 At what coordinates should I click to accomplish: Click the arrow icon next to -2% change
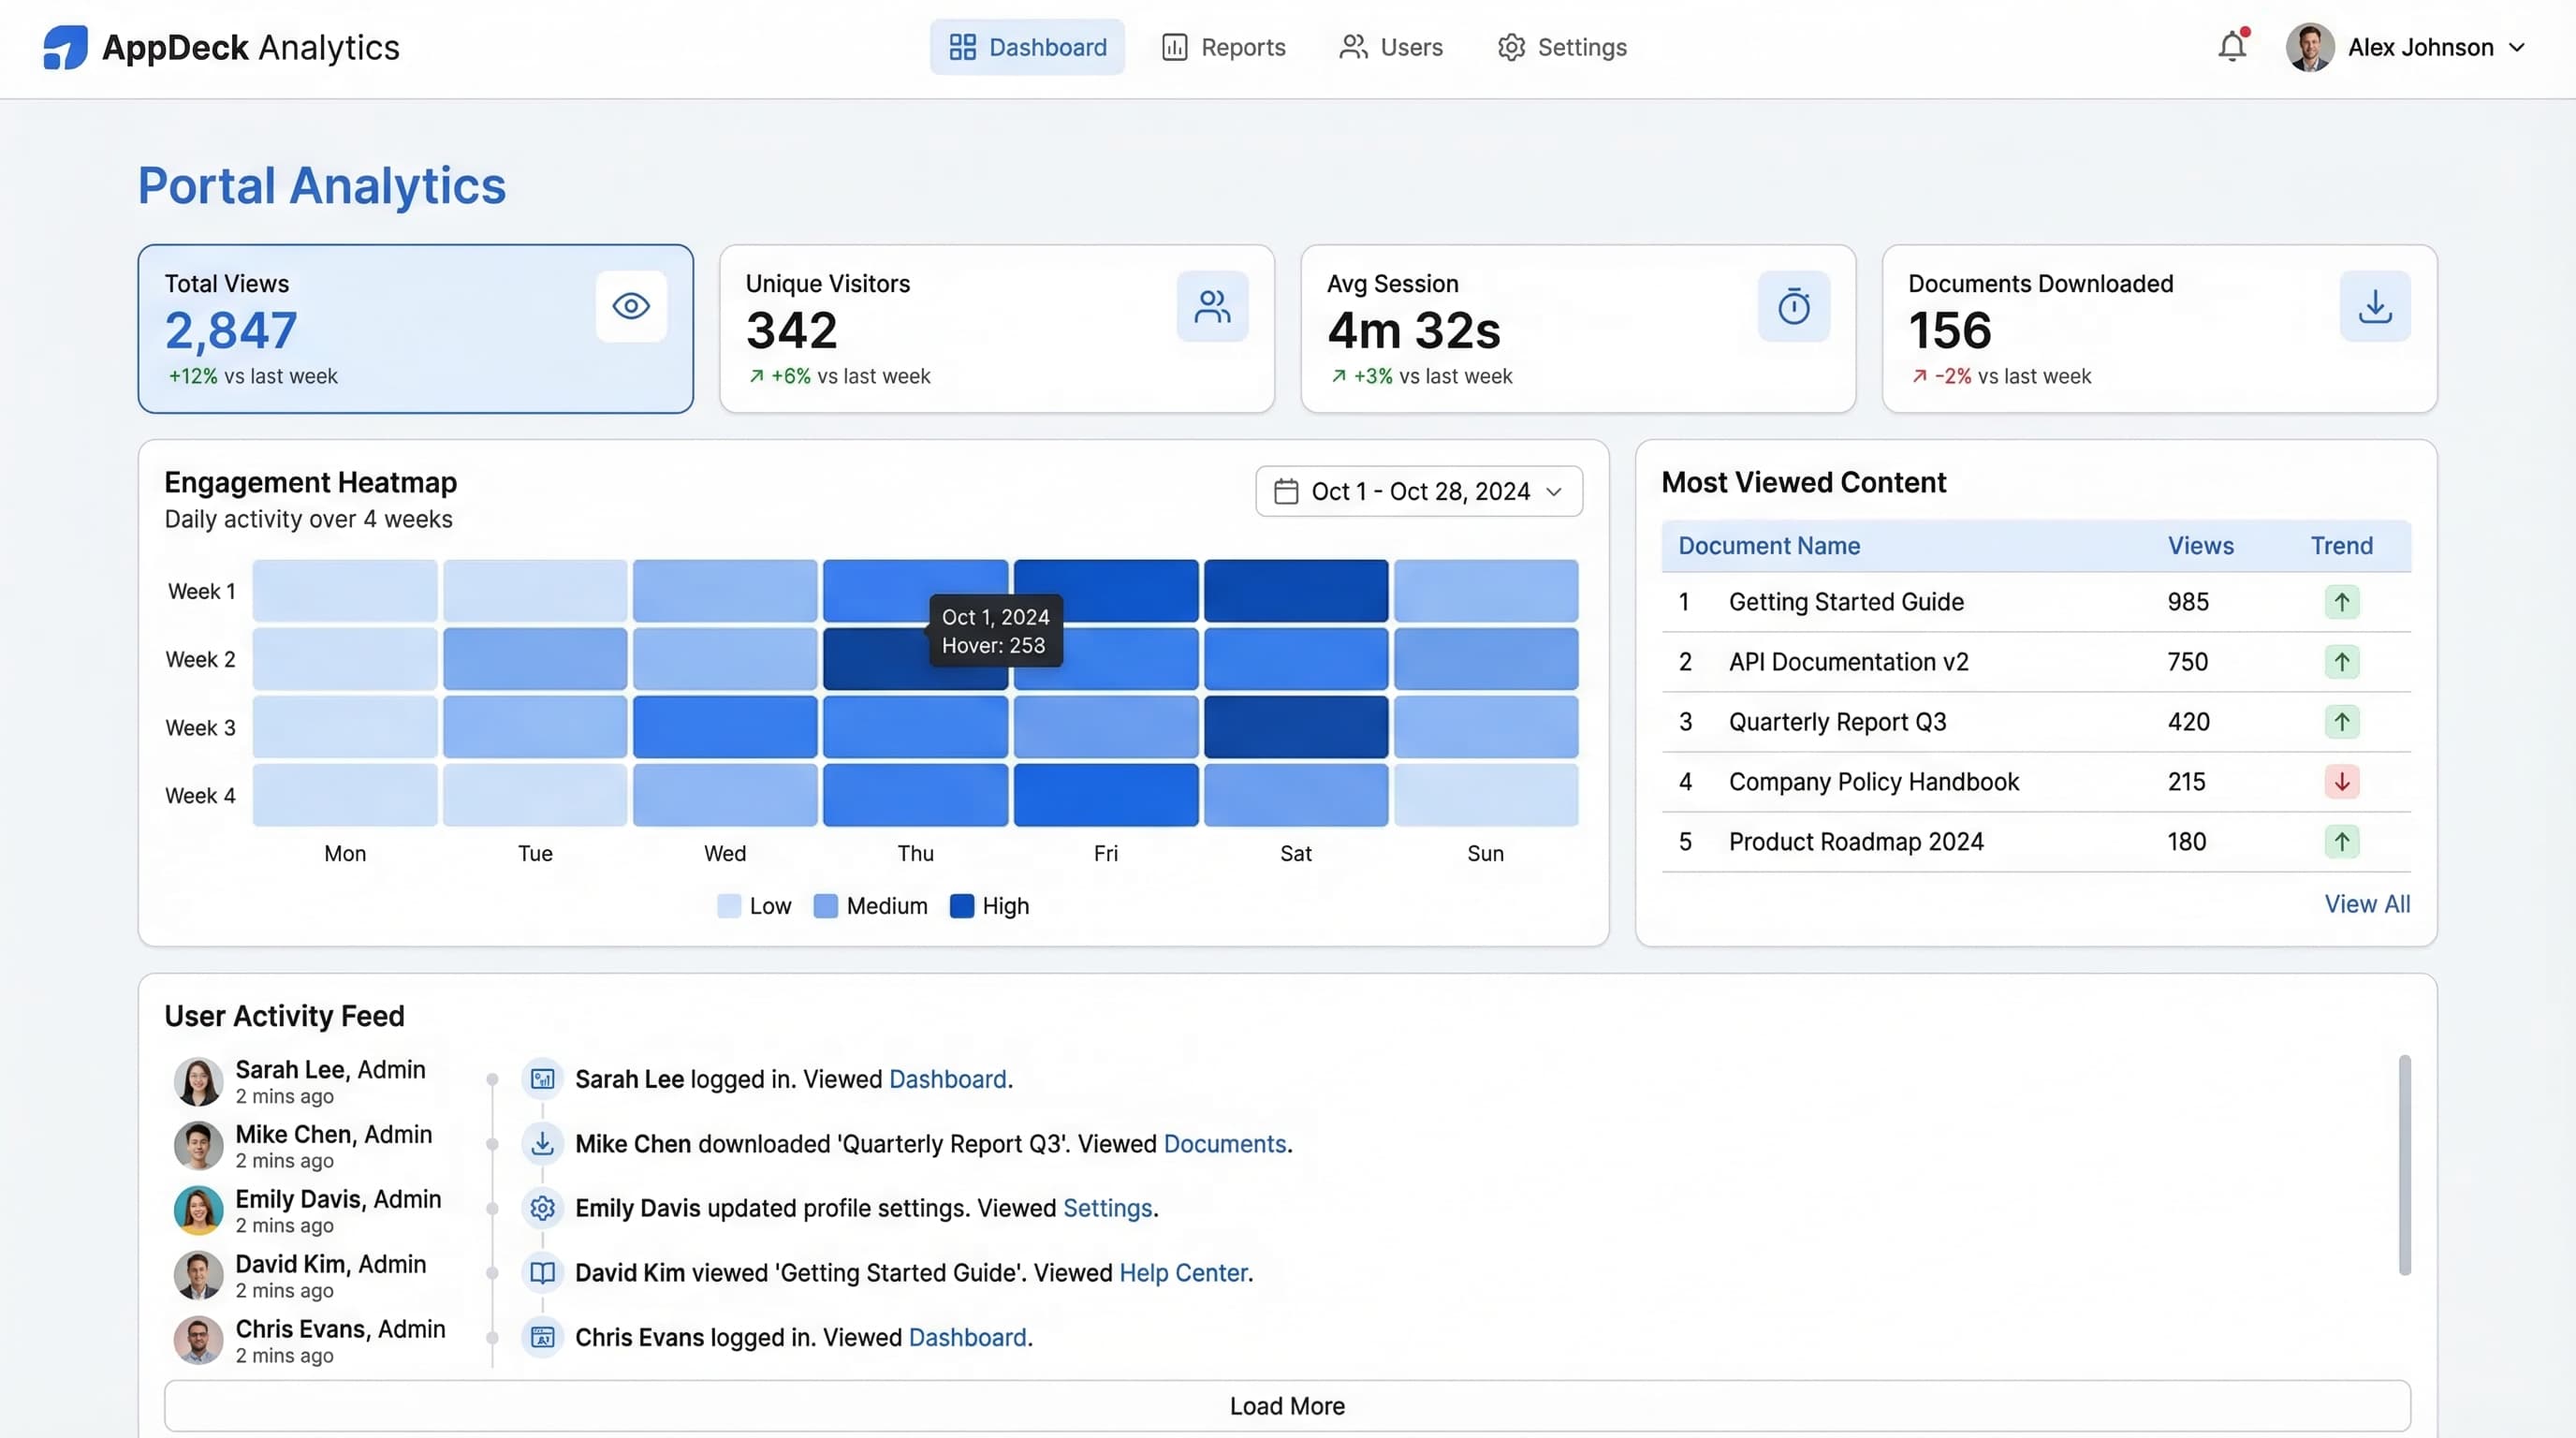(1919, 376)
